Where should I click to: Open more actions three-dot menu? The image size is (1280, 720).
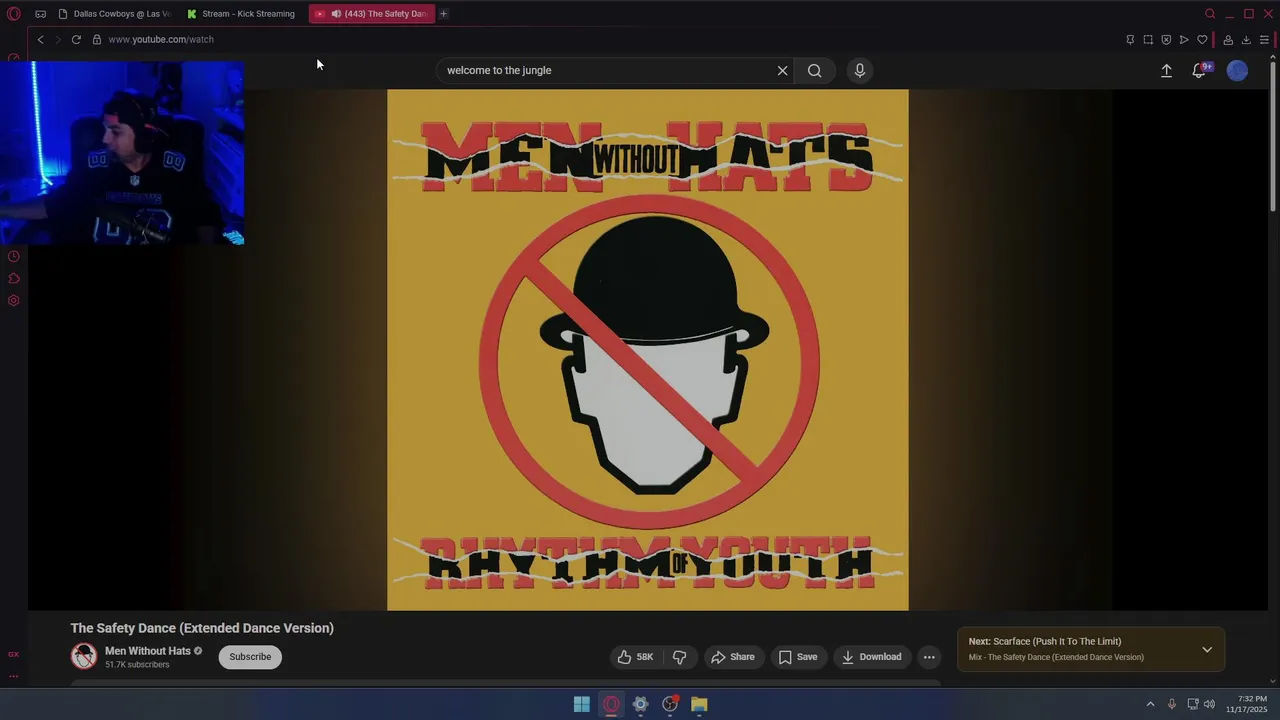[929, 657]
